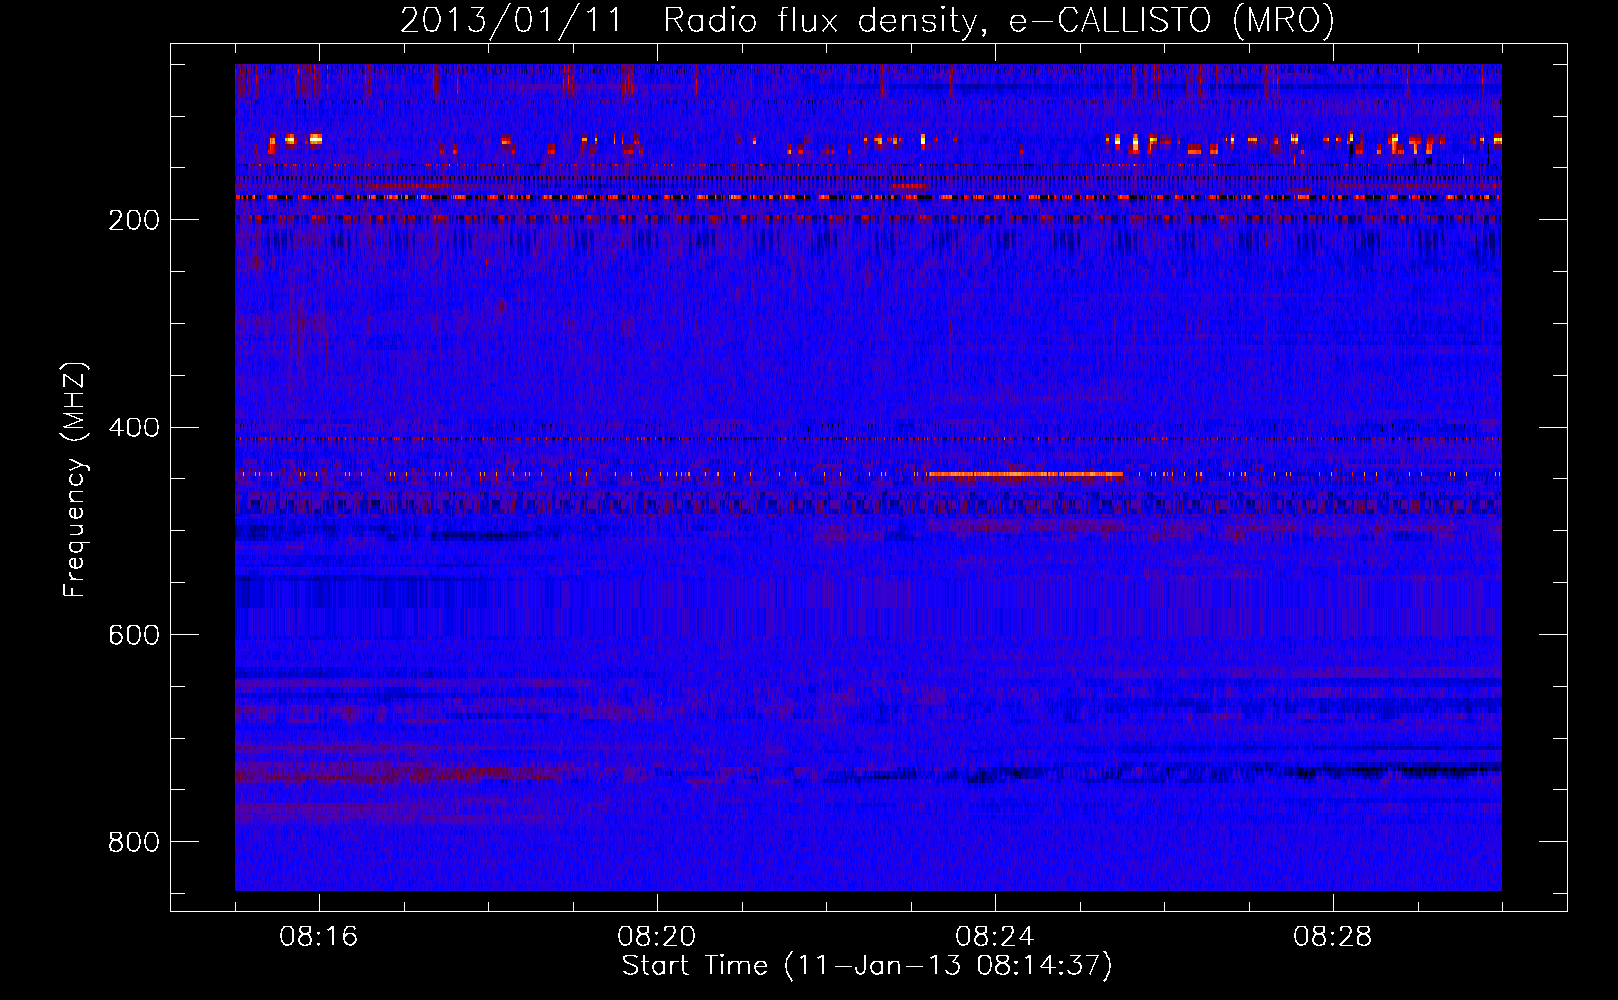Viewport: 1618px width, 1000px height.
Task: Click the "08:20" time tick label
Action: [657, 937]
